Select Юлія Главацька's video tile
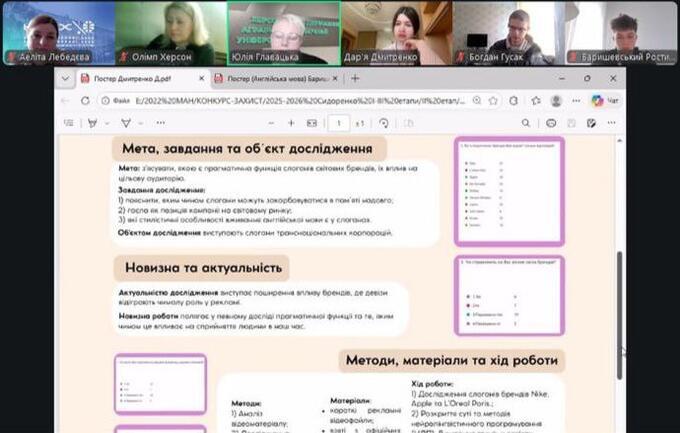The height and width of the screenshot is (433, 680). coord(283,32)
